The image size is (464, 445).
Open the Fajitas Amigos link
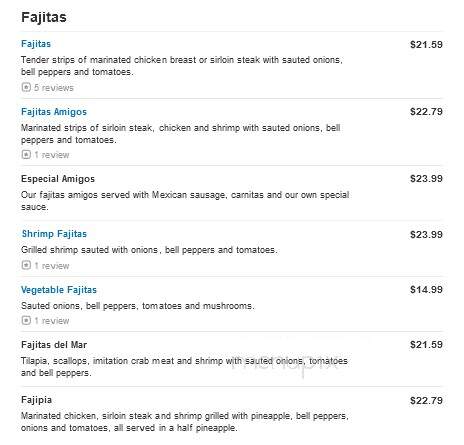coord(54,112)
